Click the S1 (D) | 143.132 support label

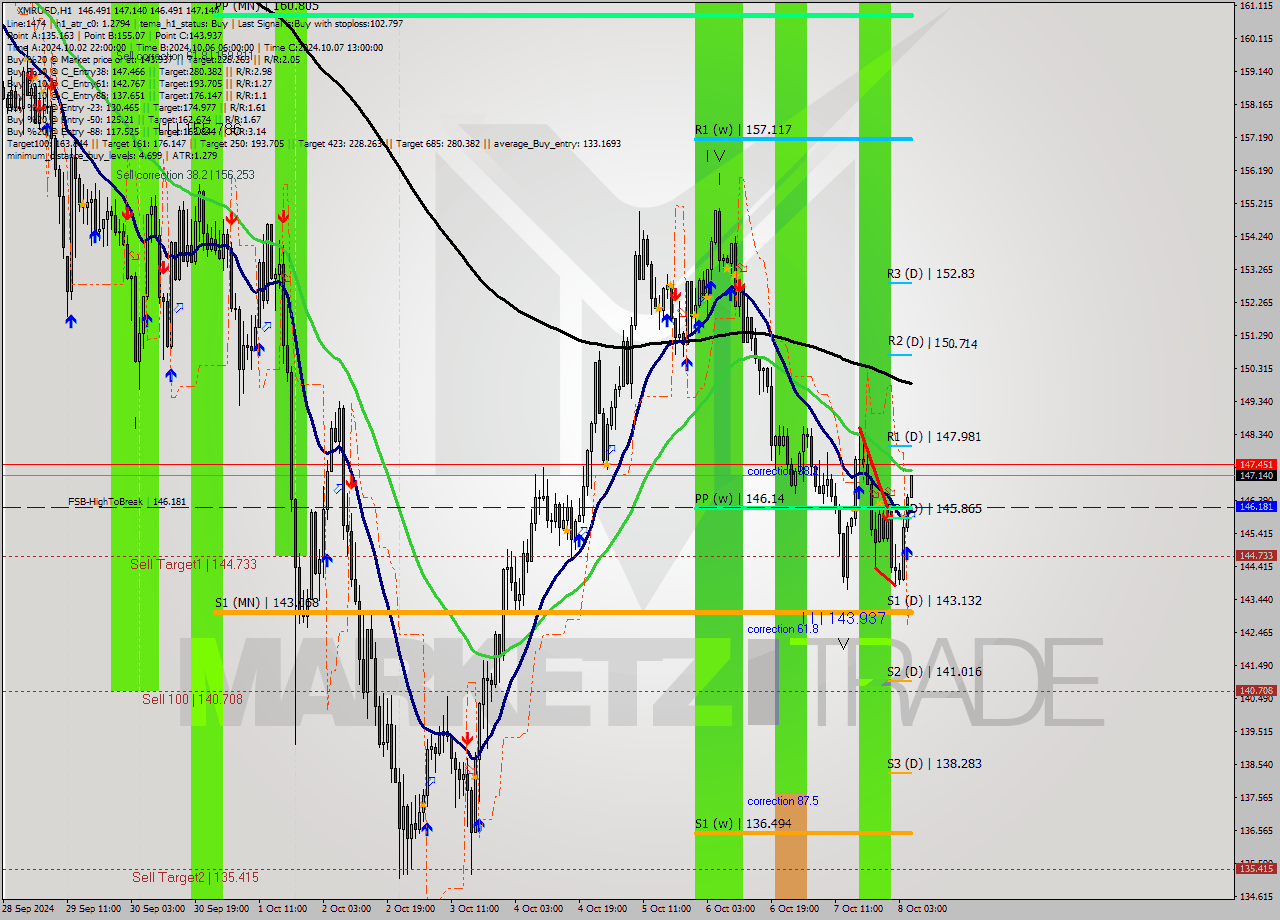[934, 601]
